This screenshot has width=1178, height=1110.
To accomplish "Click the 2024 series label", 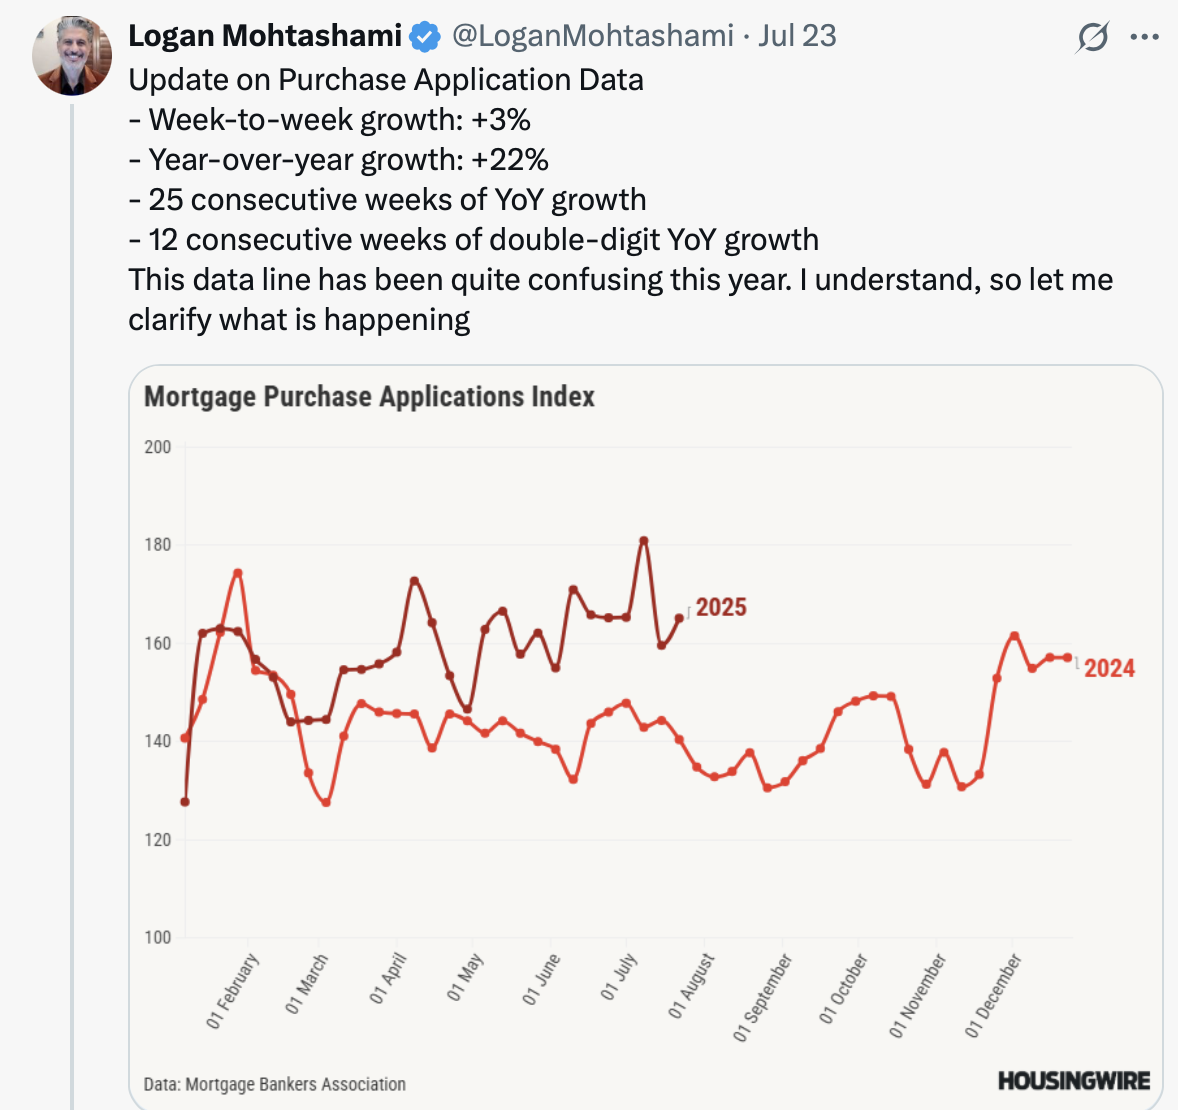I will click(1110, 668).
